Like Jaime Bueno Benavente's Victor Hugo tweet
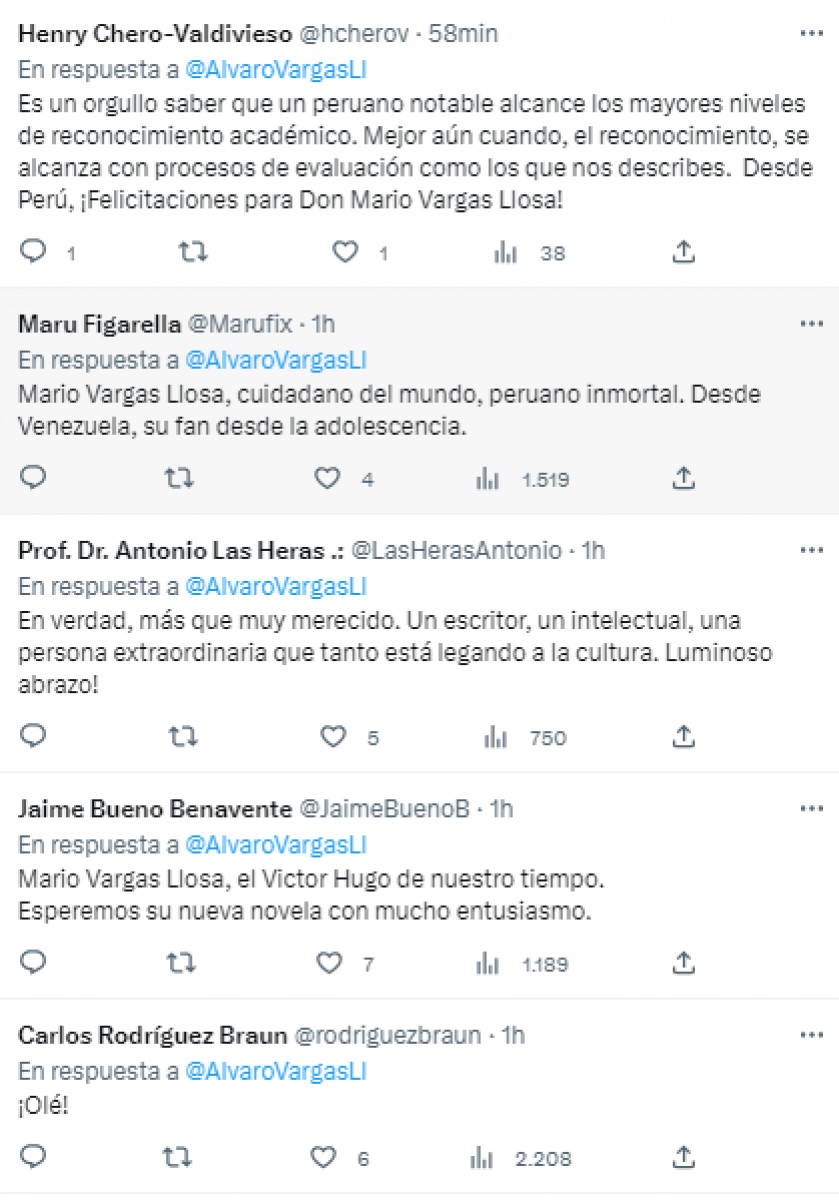This screenshot has height=1200, width=839. (329, 964)
